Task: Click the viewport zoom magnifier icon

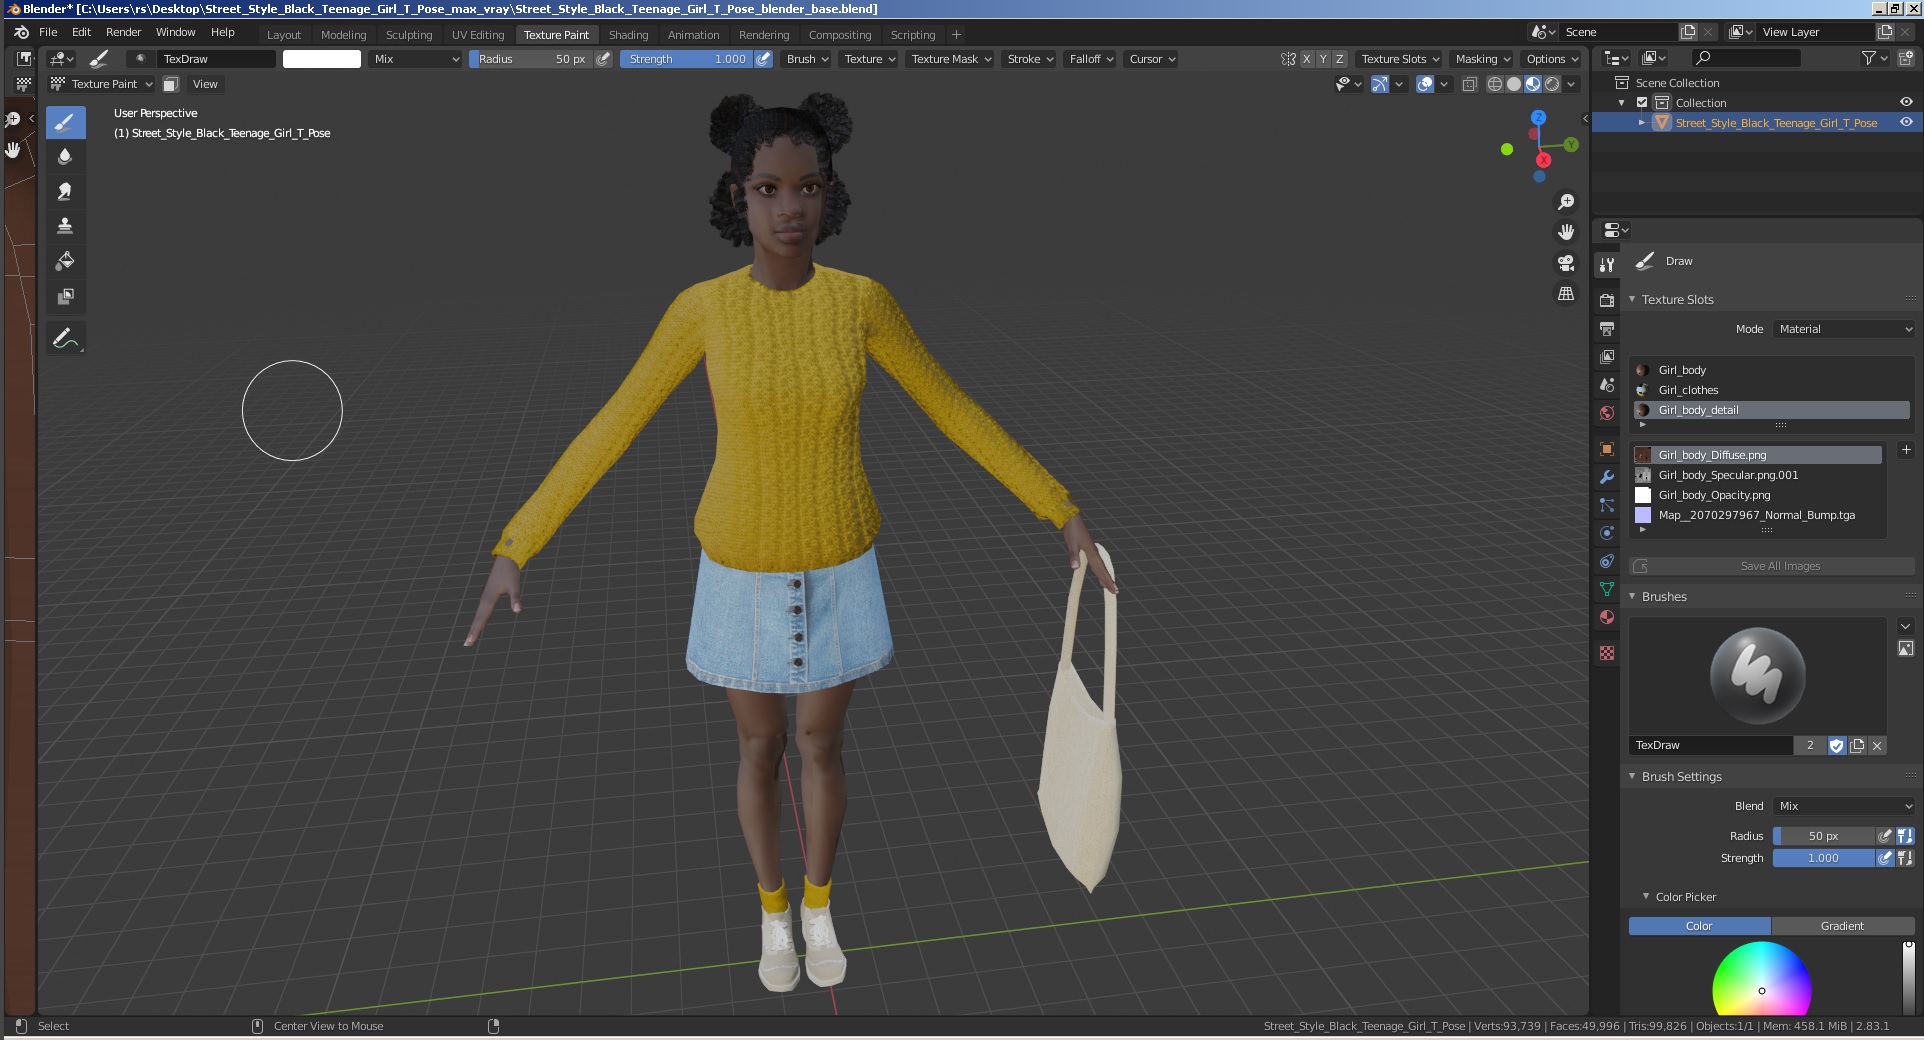Action: 1566,202
